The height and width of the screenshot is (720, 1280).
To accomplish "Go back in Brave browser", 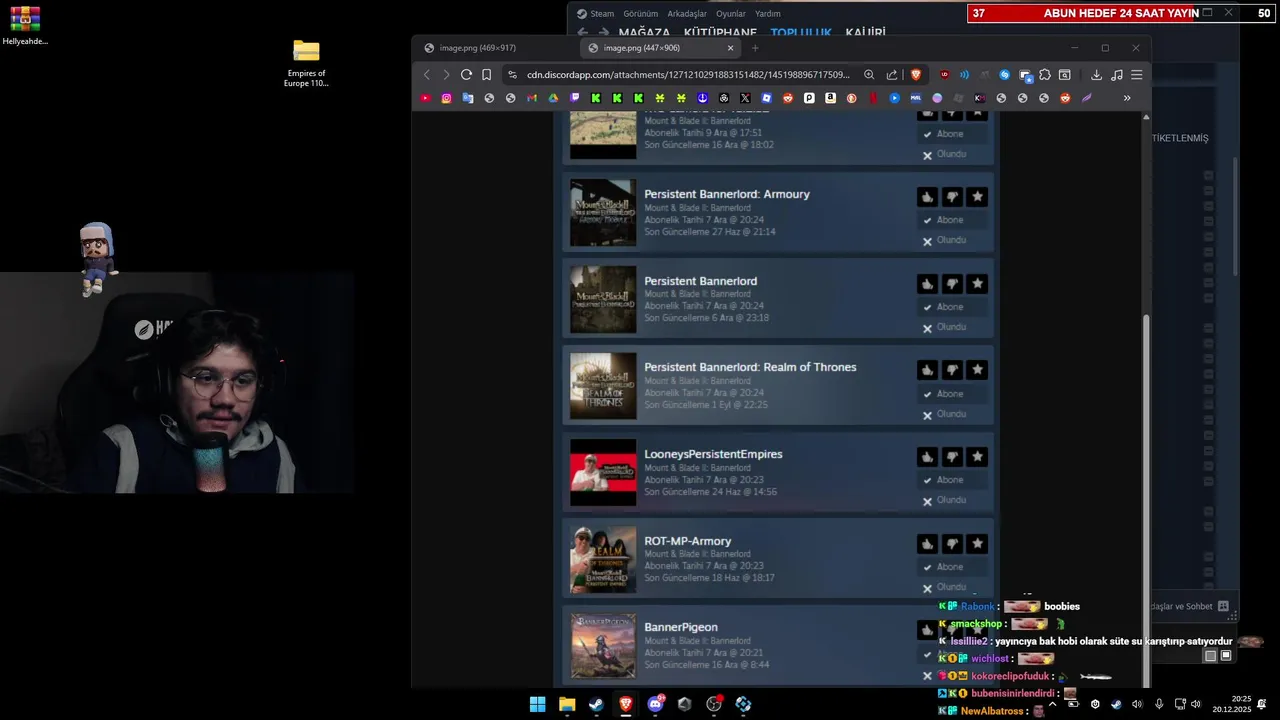I will [x=427, y=75].
